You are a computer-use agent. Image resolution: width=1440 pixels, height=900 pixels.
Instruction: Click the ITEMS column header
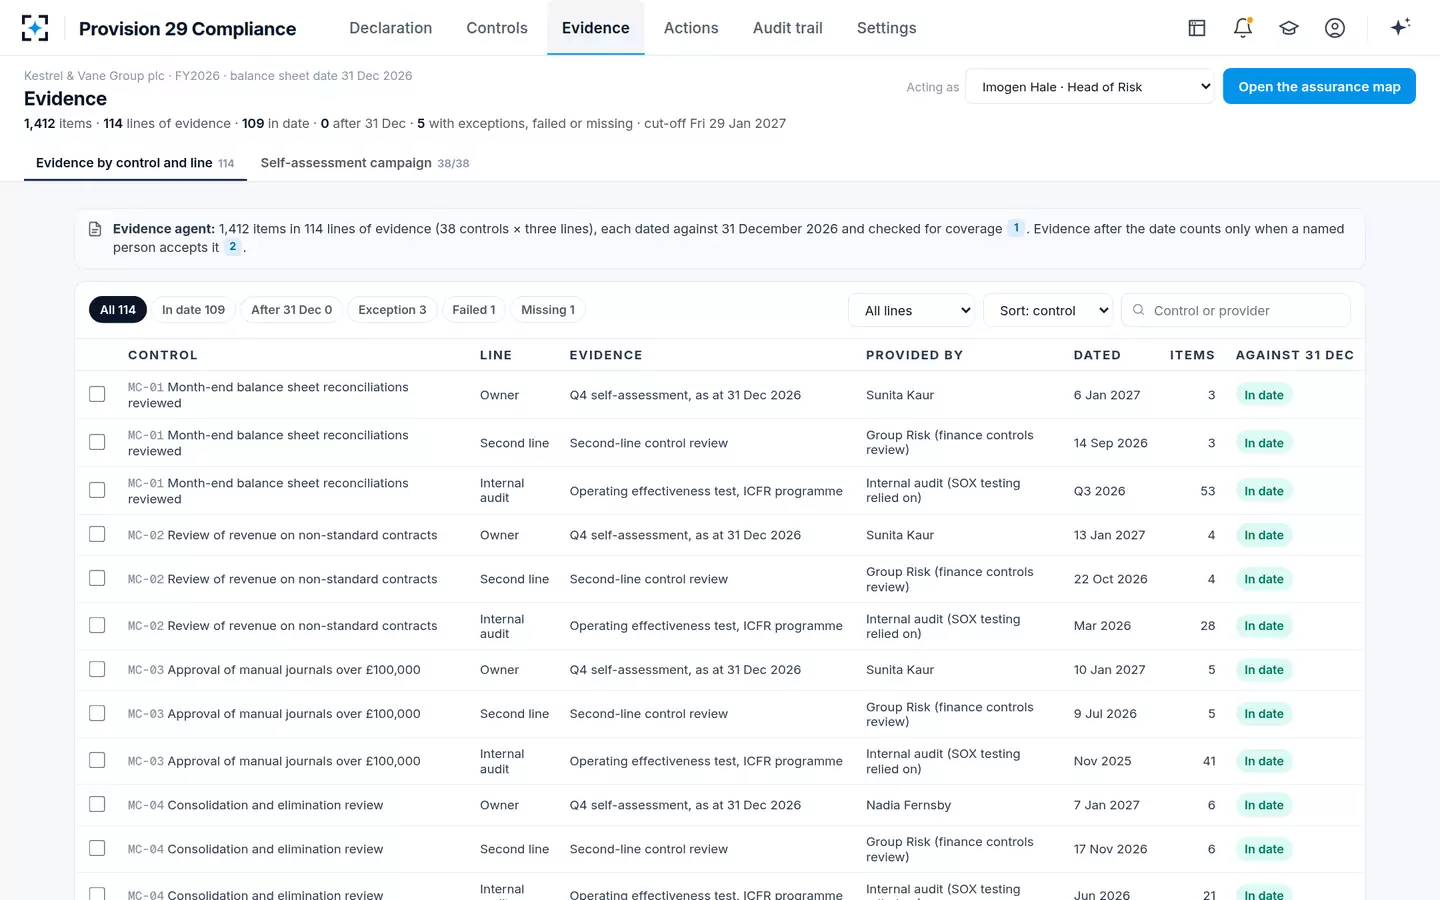pos(1192,355)
